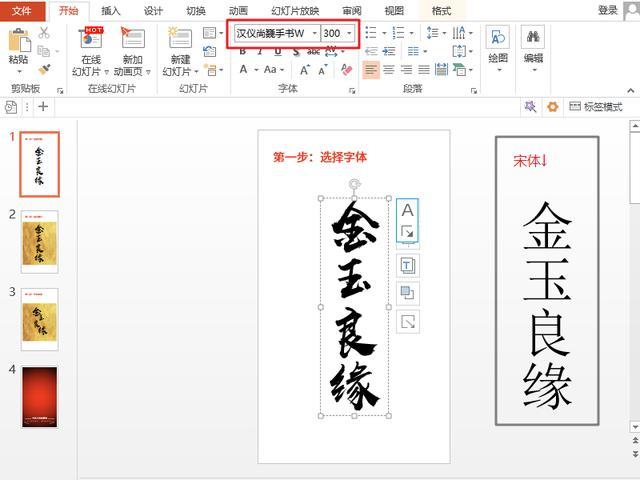Click the Copy icon in clipboard group

tap(44, 51)
